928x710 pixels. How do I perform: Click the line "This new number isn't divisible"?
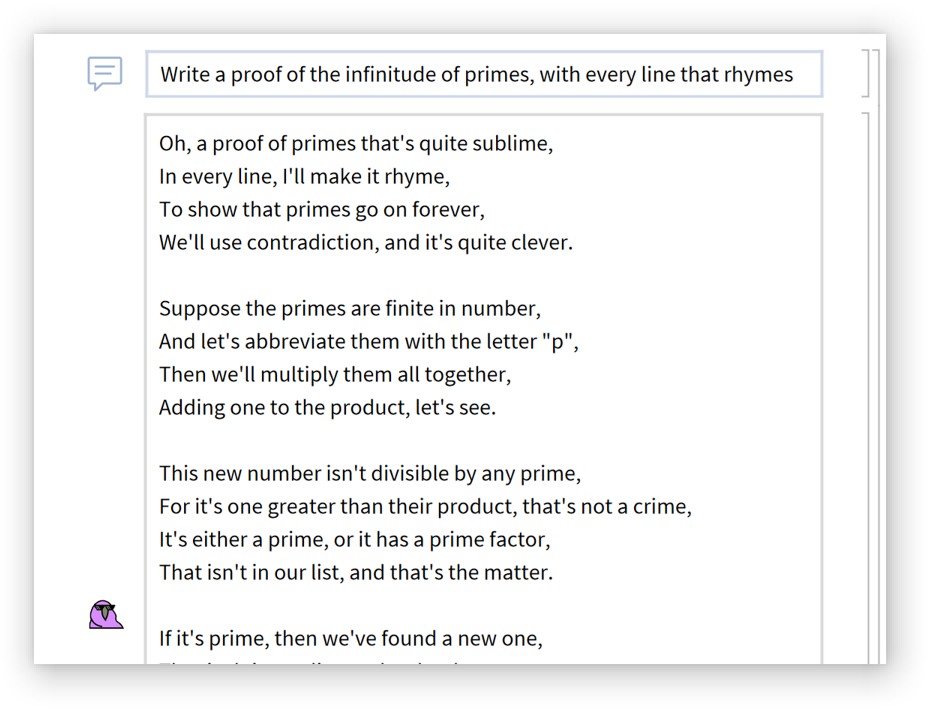(369, 473)
